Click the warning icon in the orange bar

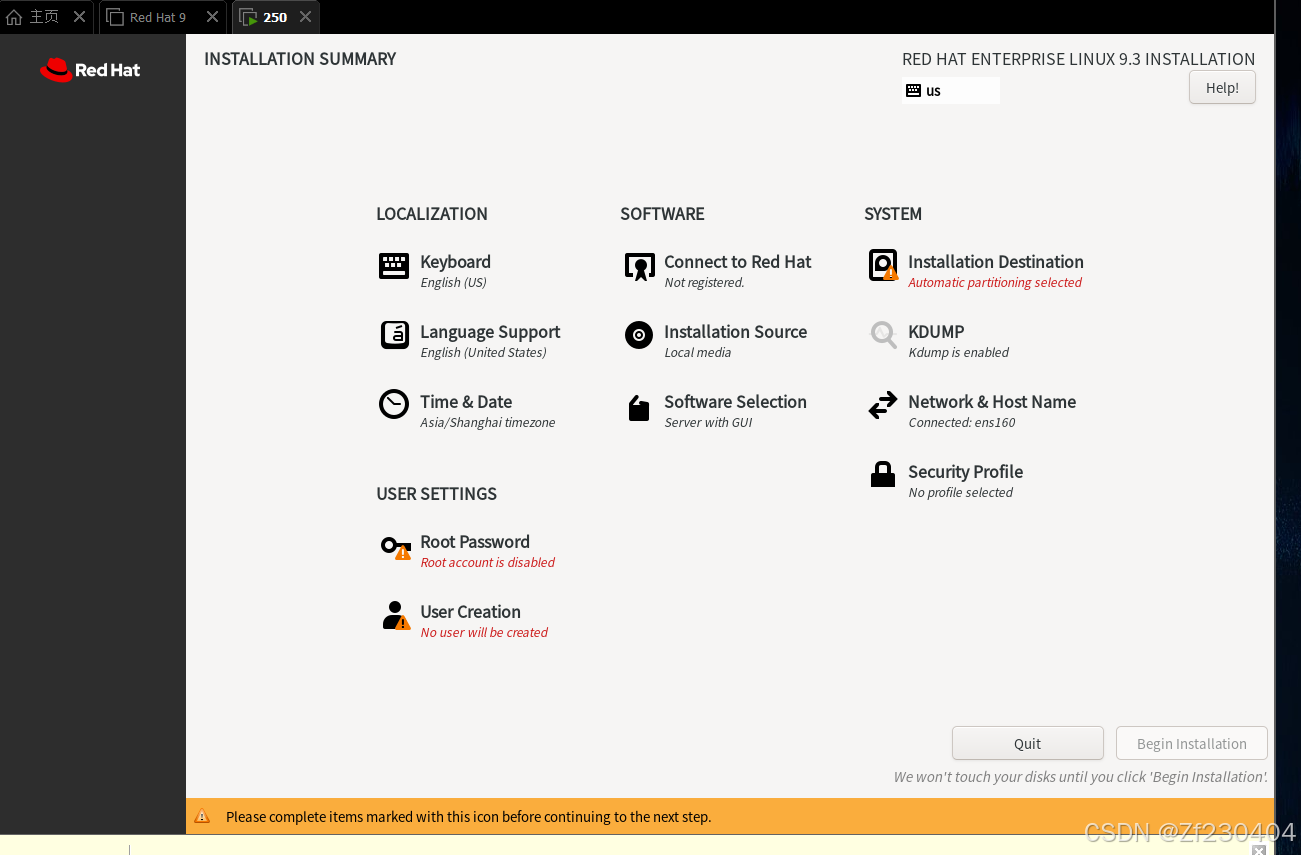click(202, 816)
